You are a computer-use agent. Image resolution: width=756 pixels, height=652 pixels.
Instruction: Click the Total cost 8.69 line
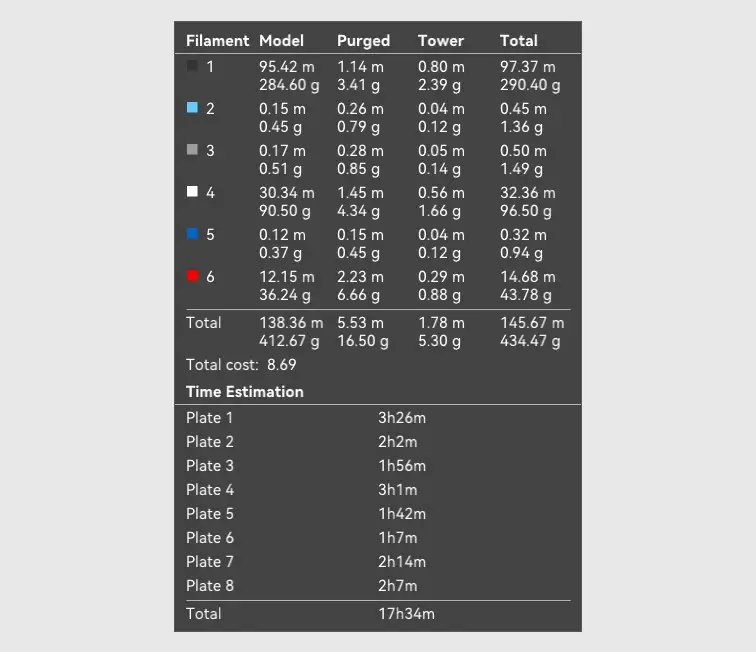(241, 365)
